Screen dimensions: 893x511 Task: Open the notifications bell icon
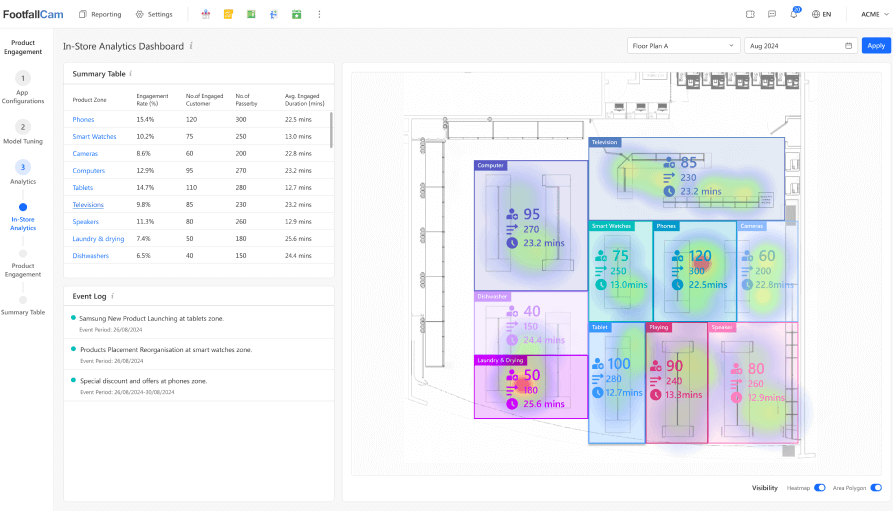click(794, 14)
